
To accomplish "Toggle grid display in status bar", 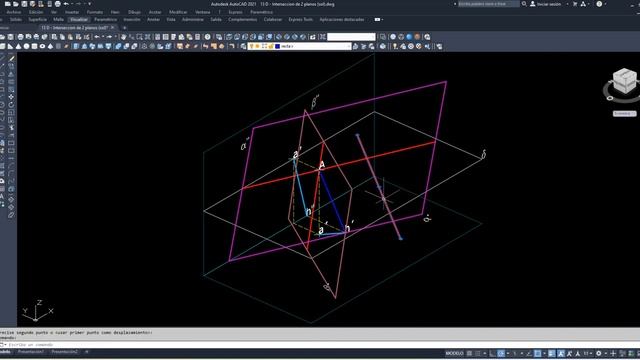I will click(x=469, y=353).
